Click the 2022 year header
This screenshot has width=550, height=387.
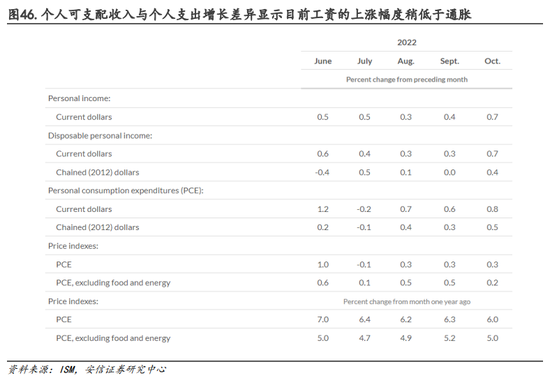tap(407, 42)
